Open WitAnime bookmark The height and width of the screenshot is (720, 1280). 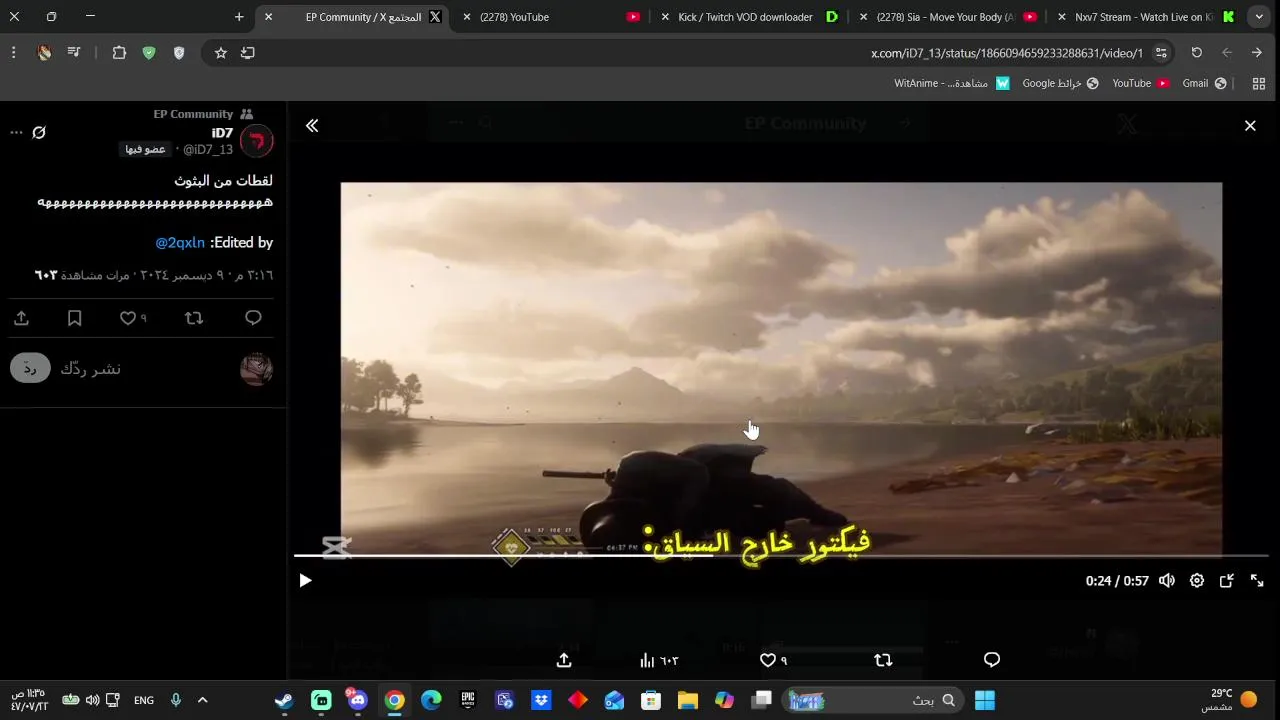click(x=952, y=84)
